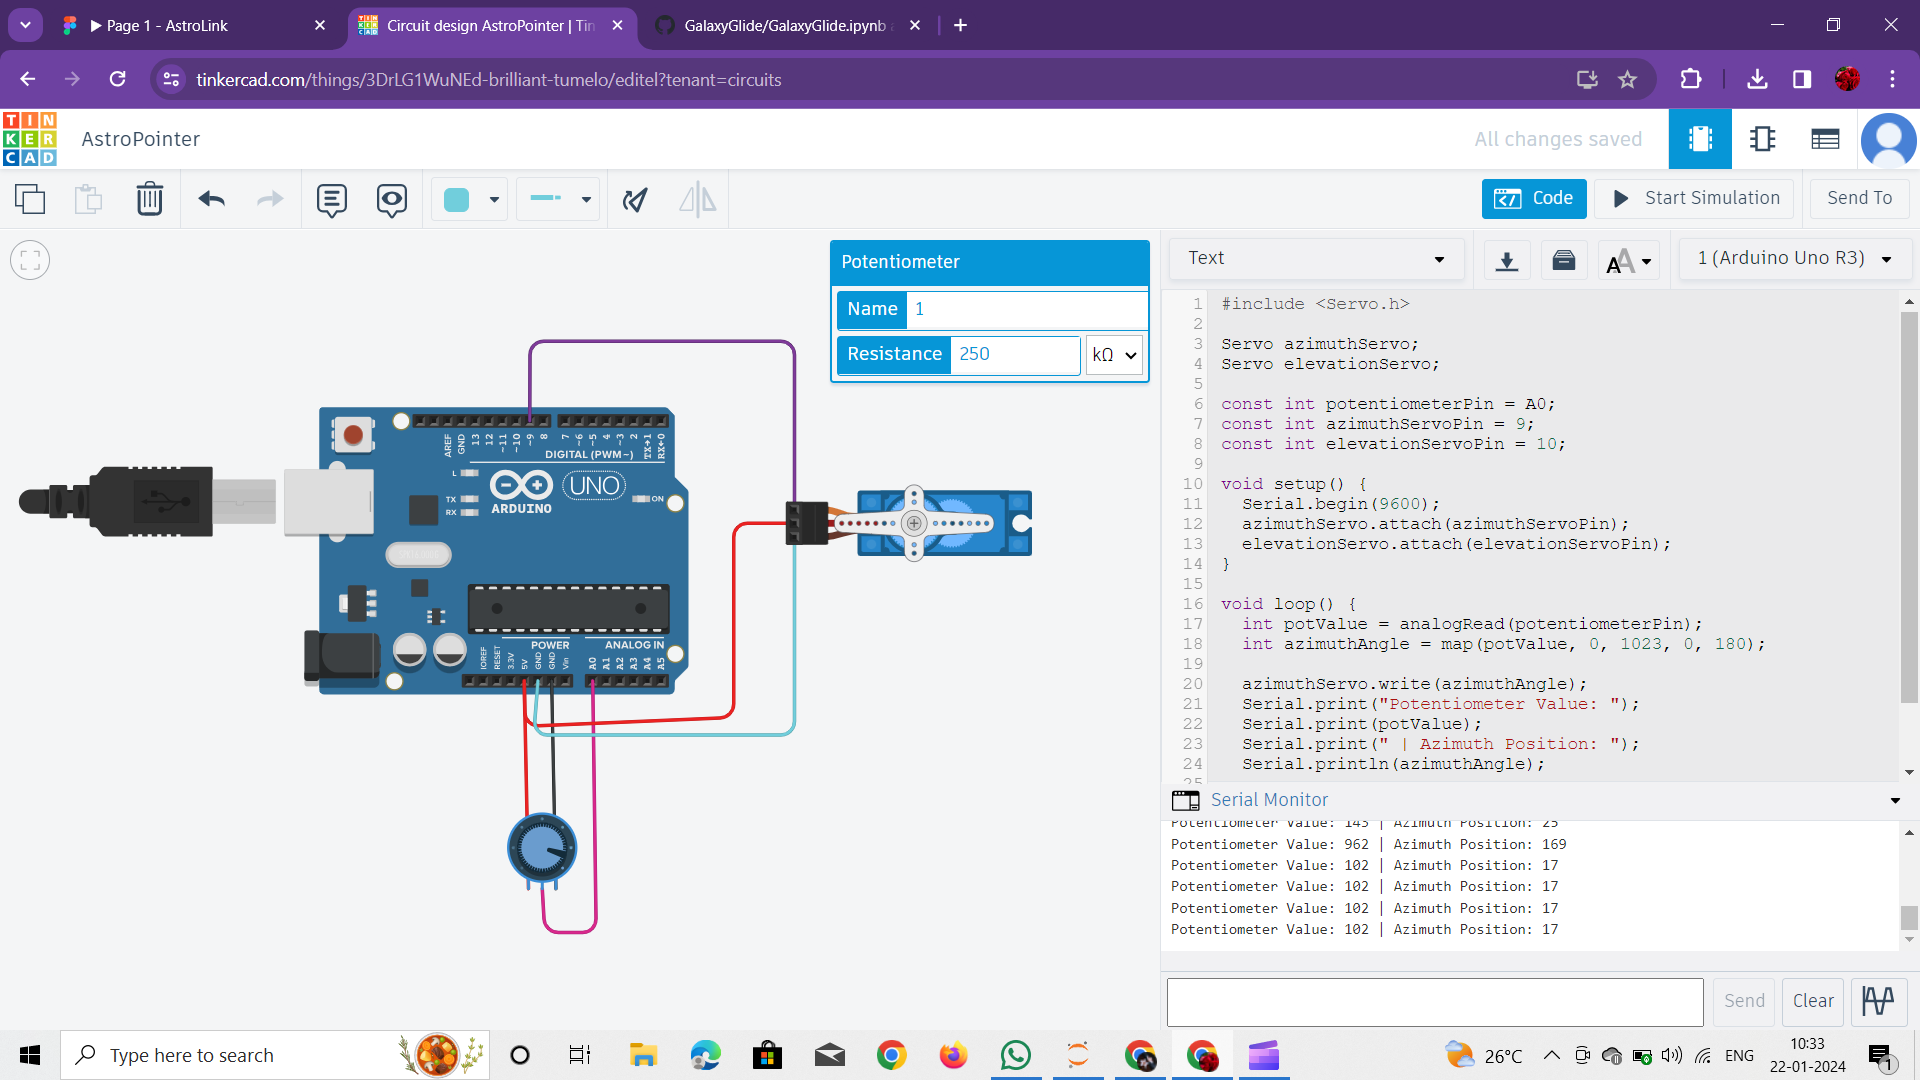1920x1080 pixels.
Task: Expand the kΩ resistance unit dropdown
Action: click(1114, 355)
